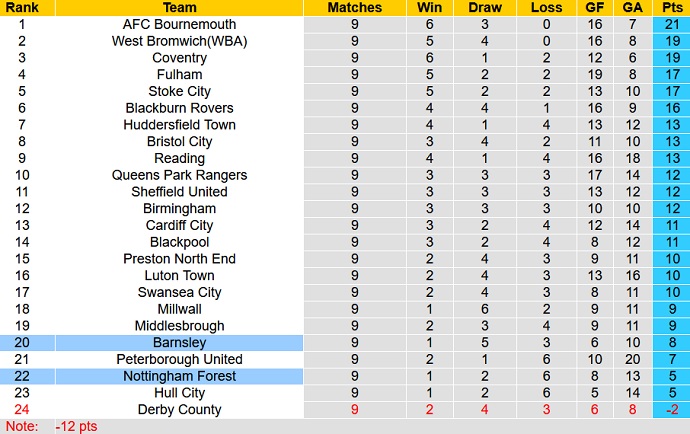Open the Fulham team link
Viewport: 690px width, 434px height.
pos(180,74)
